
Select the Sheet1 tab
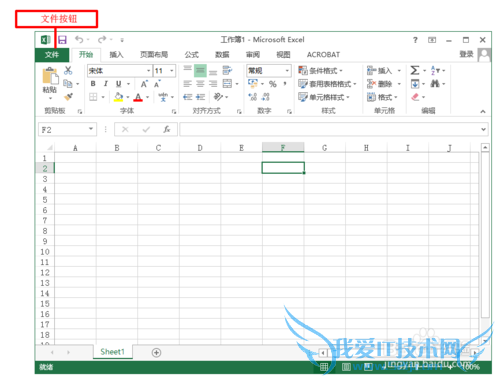point(112,352)
